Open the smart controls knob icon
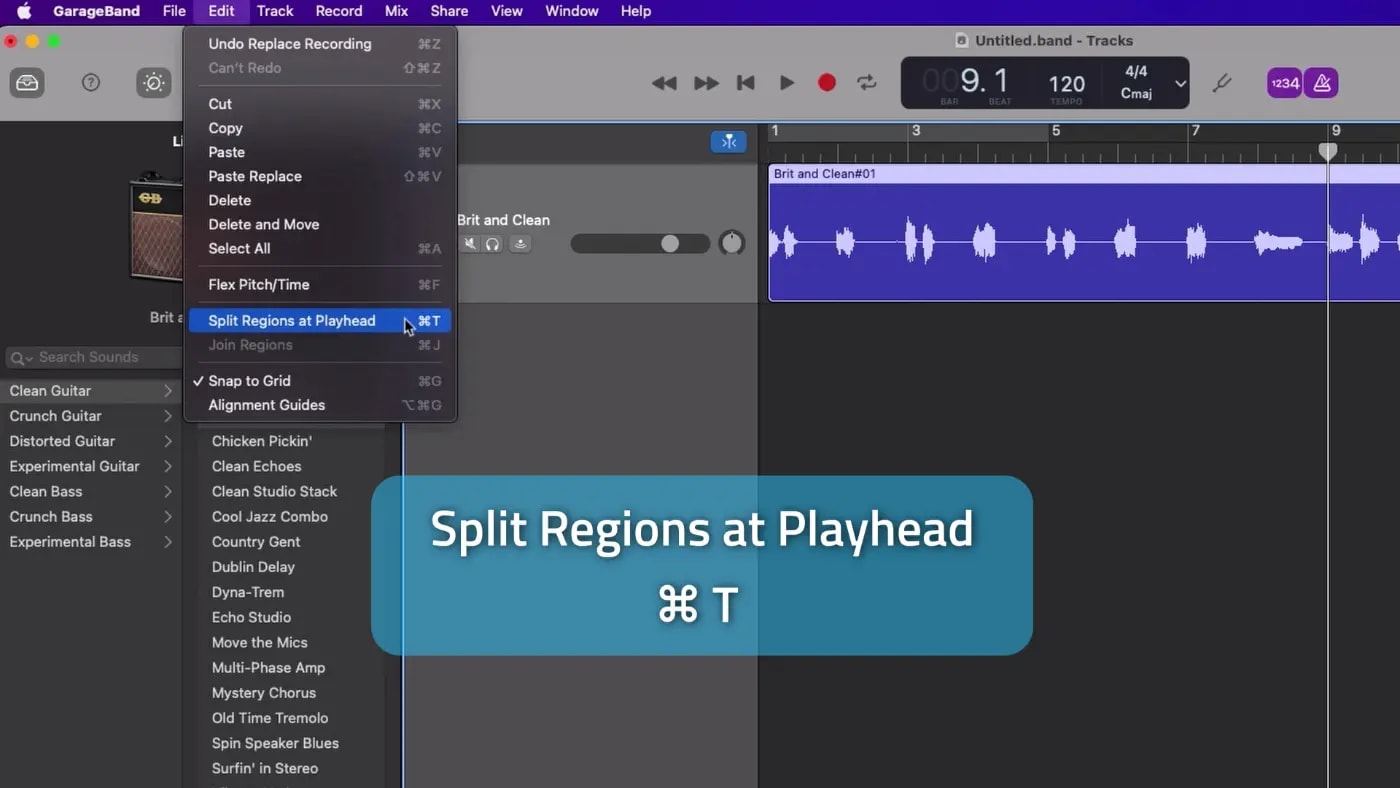 [x=153, y=83]
